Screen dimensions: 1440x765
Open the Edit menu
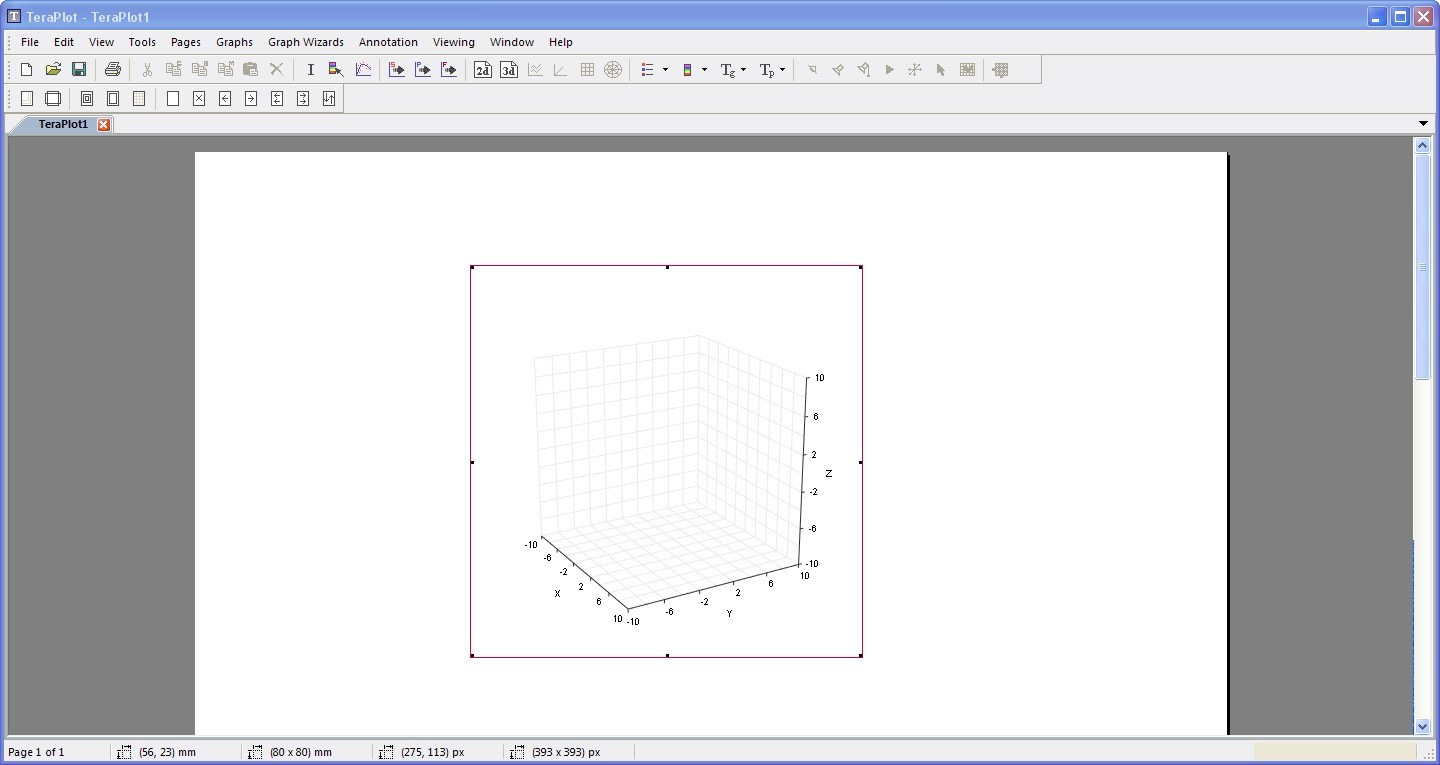(64, 42)
